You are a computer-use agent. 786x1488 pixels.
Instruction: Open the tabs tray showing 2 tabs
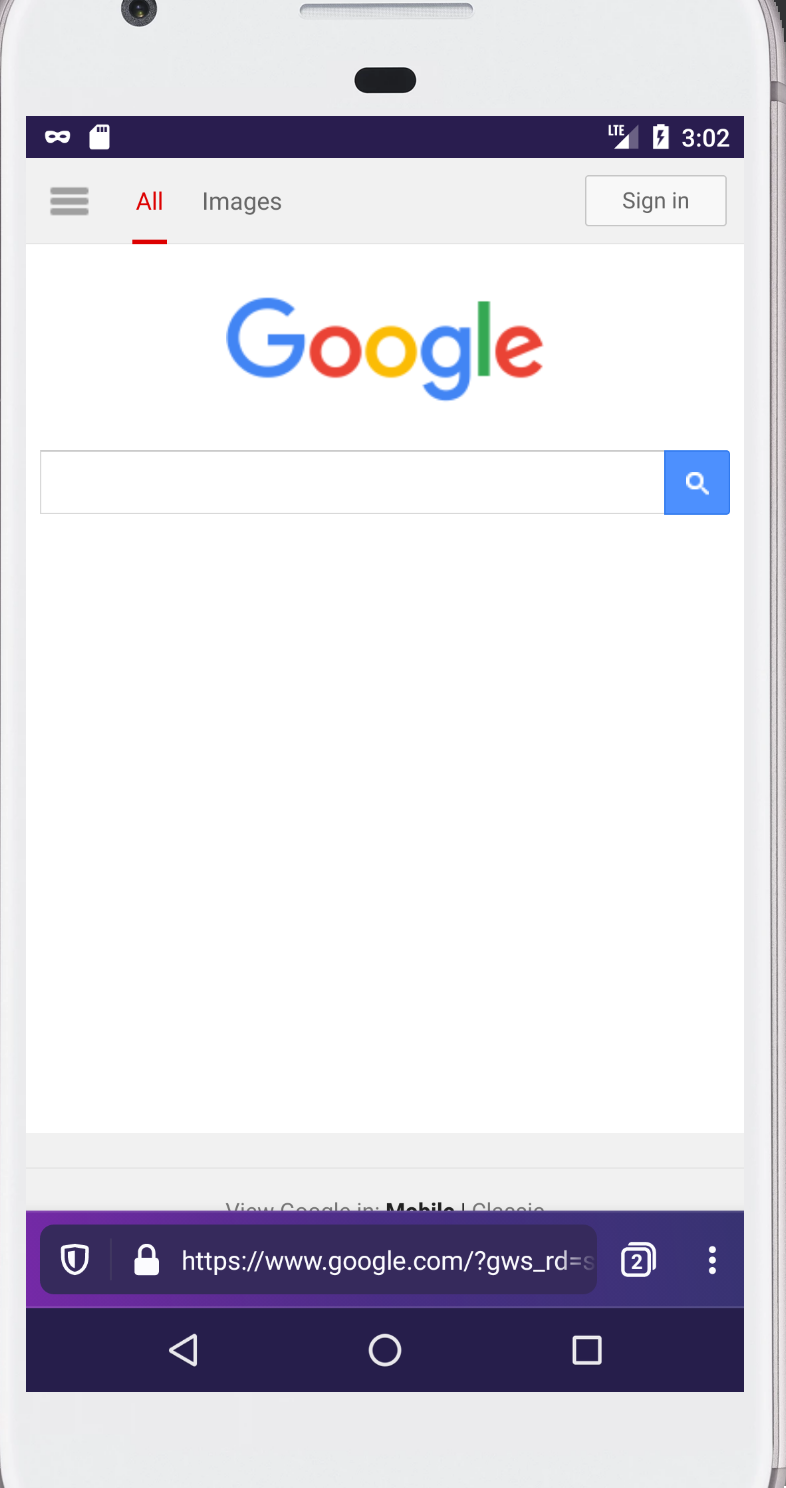click(638, 1260)
